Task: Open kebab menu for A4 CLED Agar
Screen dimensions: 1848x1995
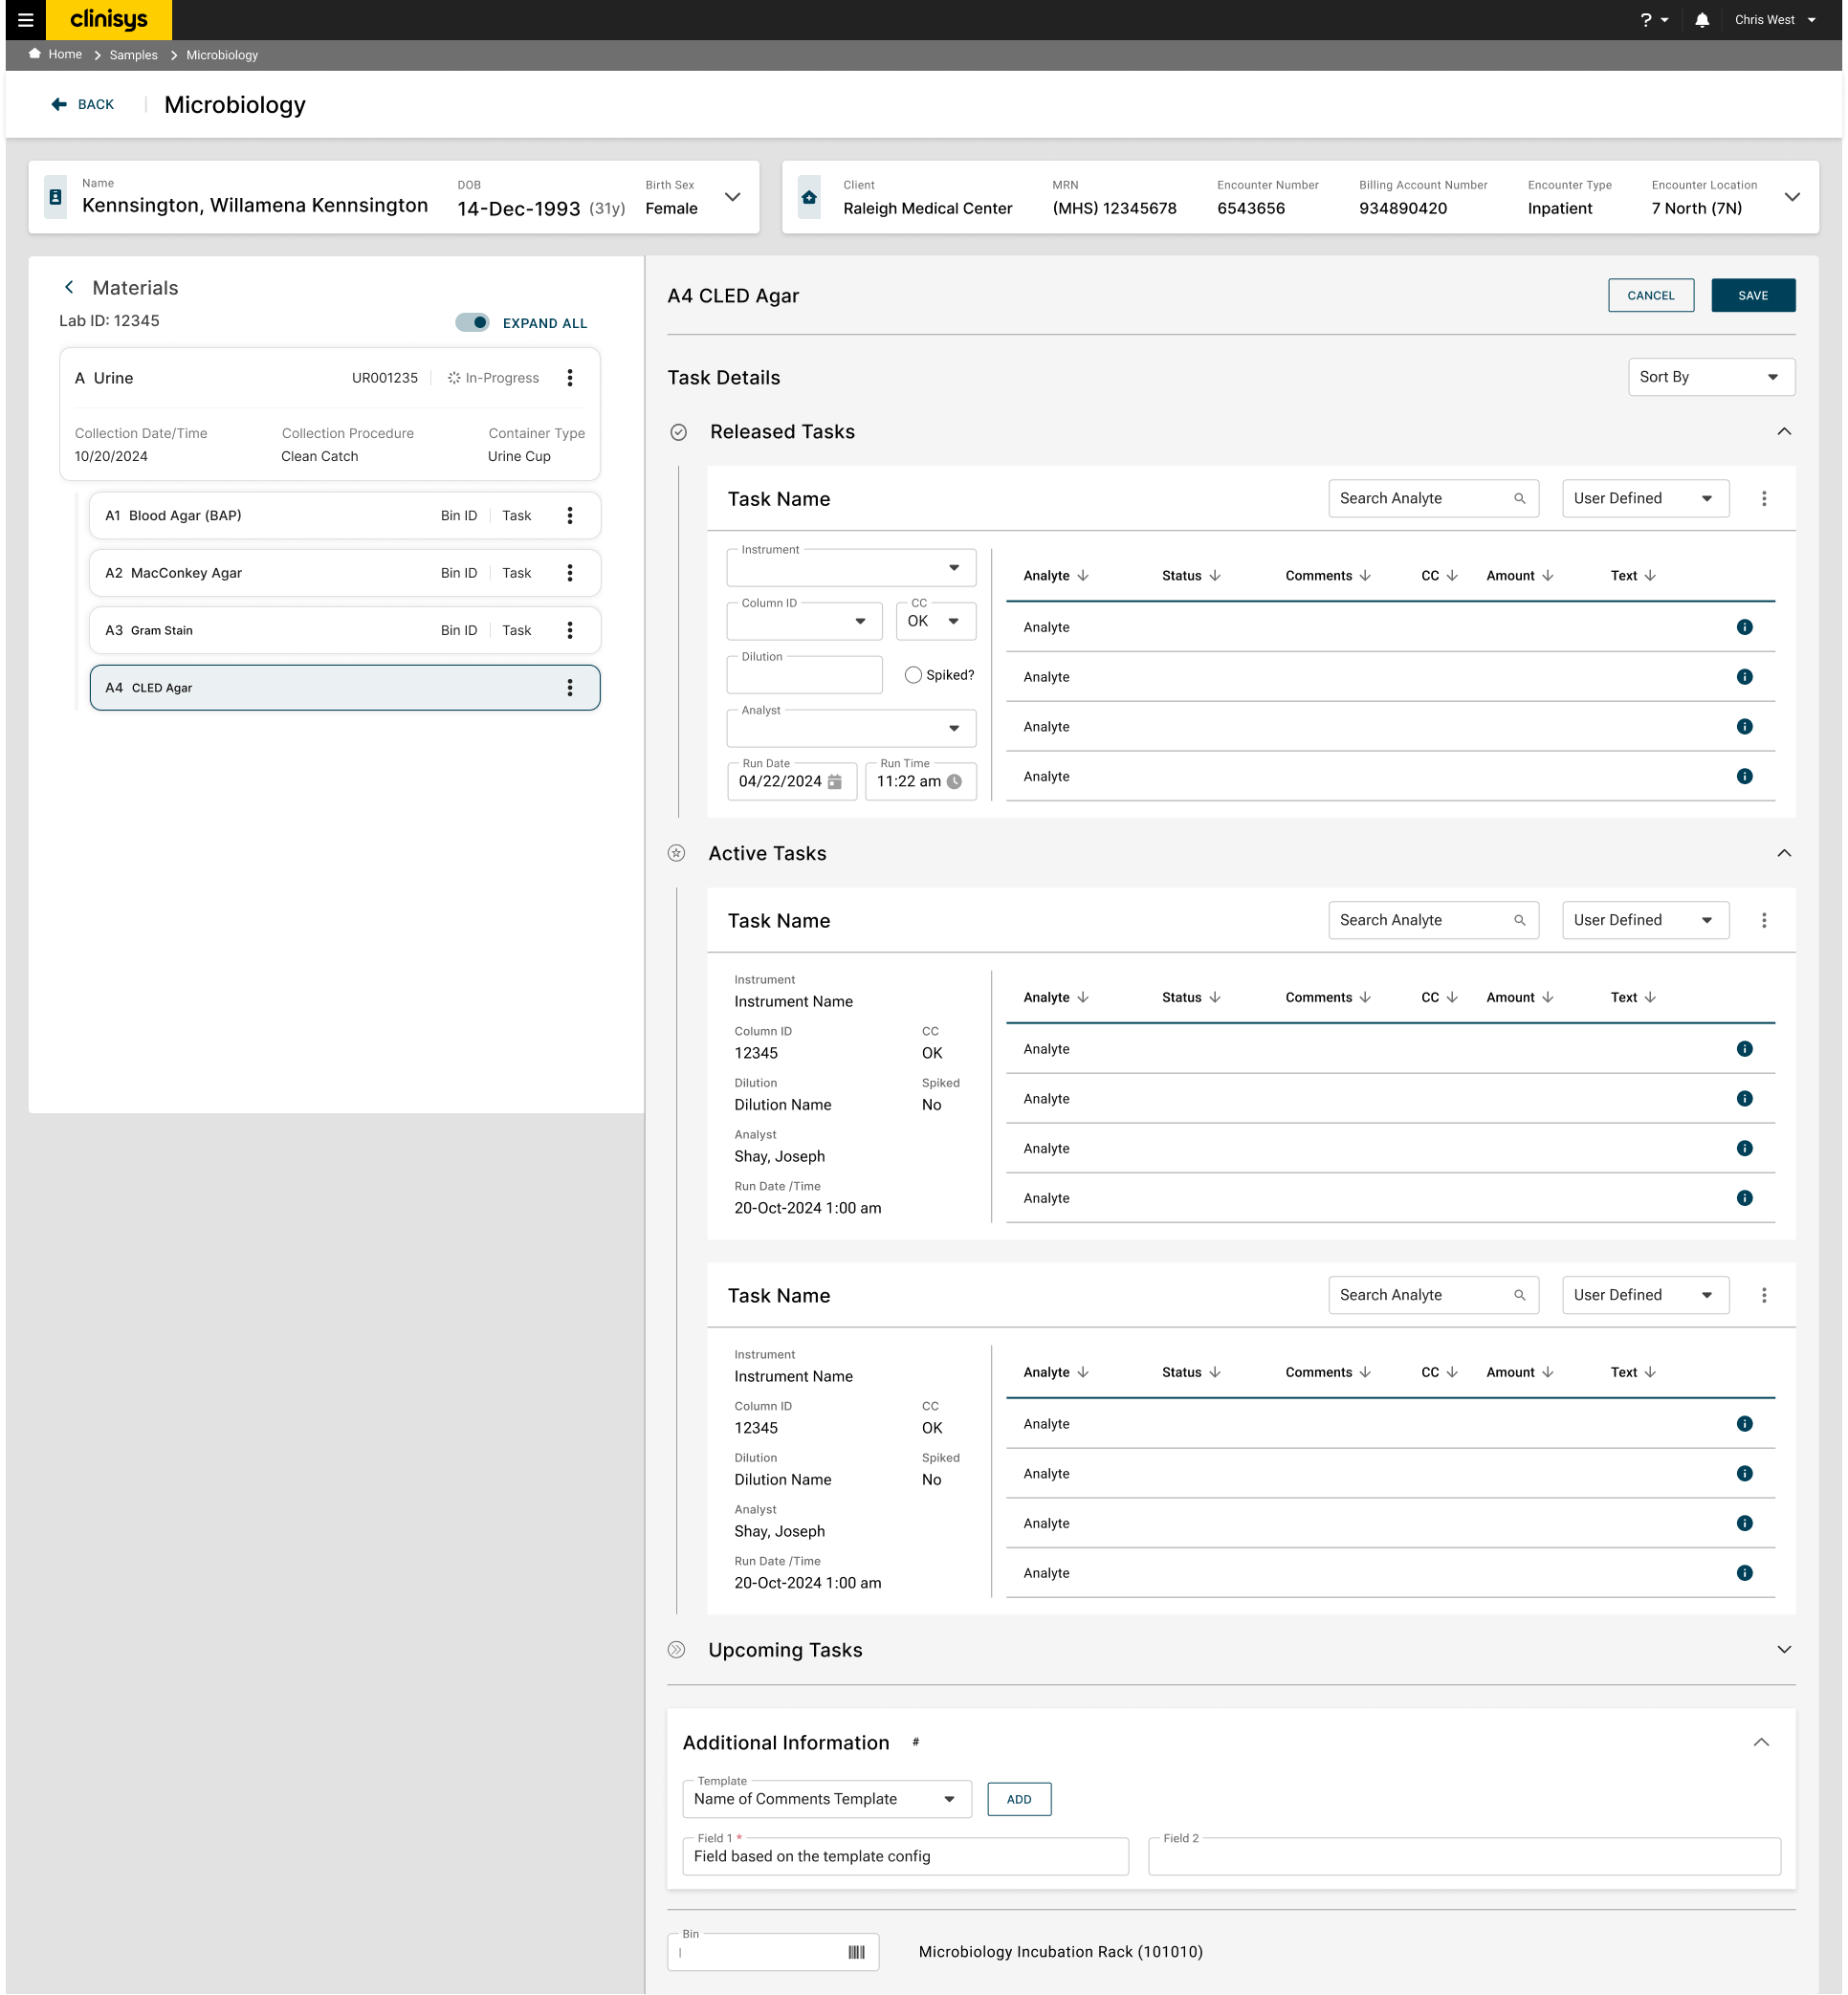Action: (570, 688)
